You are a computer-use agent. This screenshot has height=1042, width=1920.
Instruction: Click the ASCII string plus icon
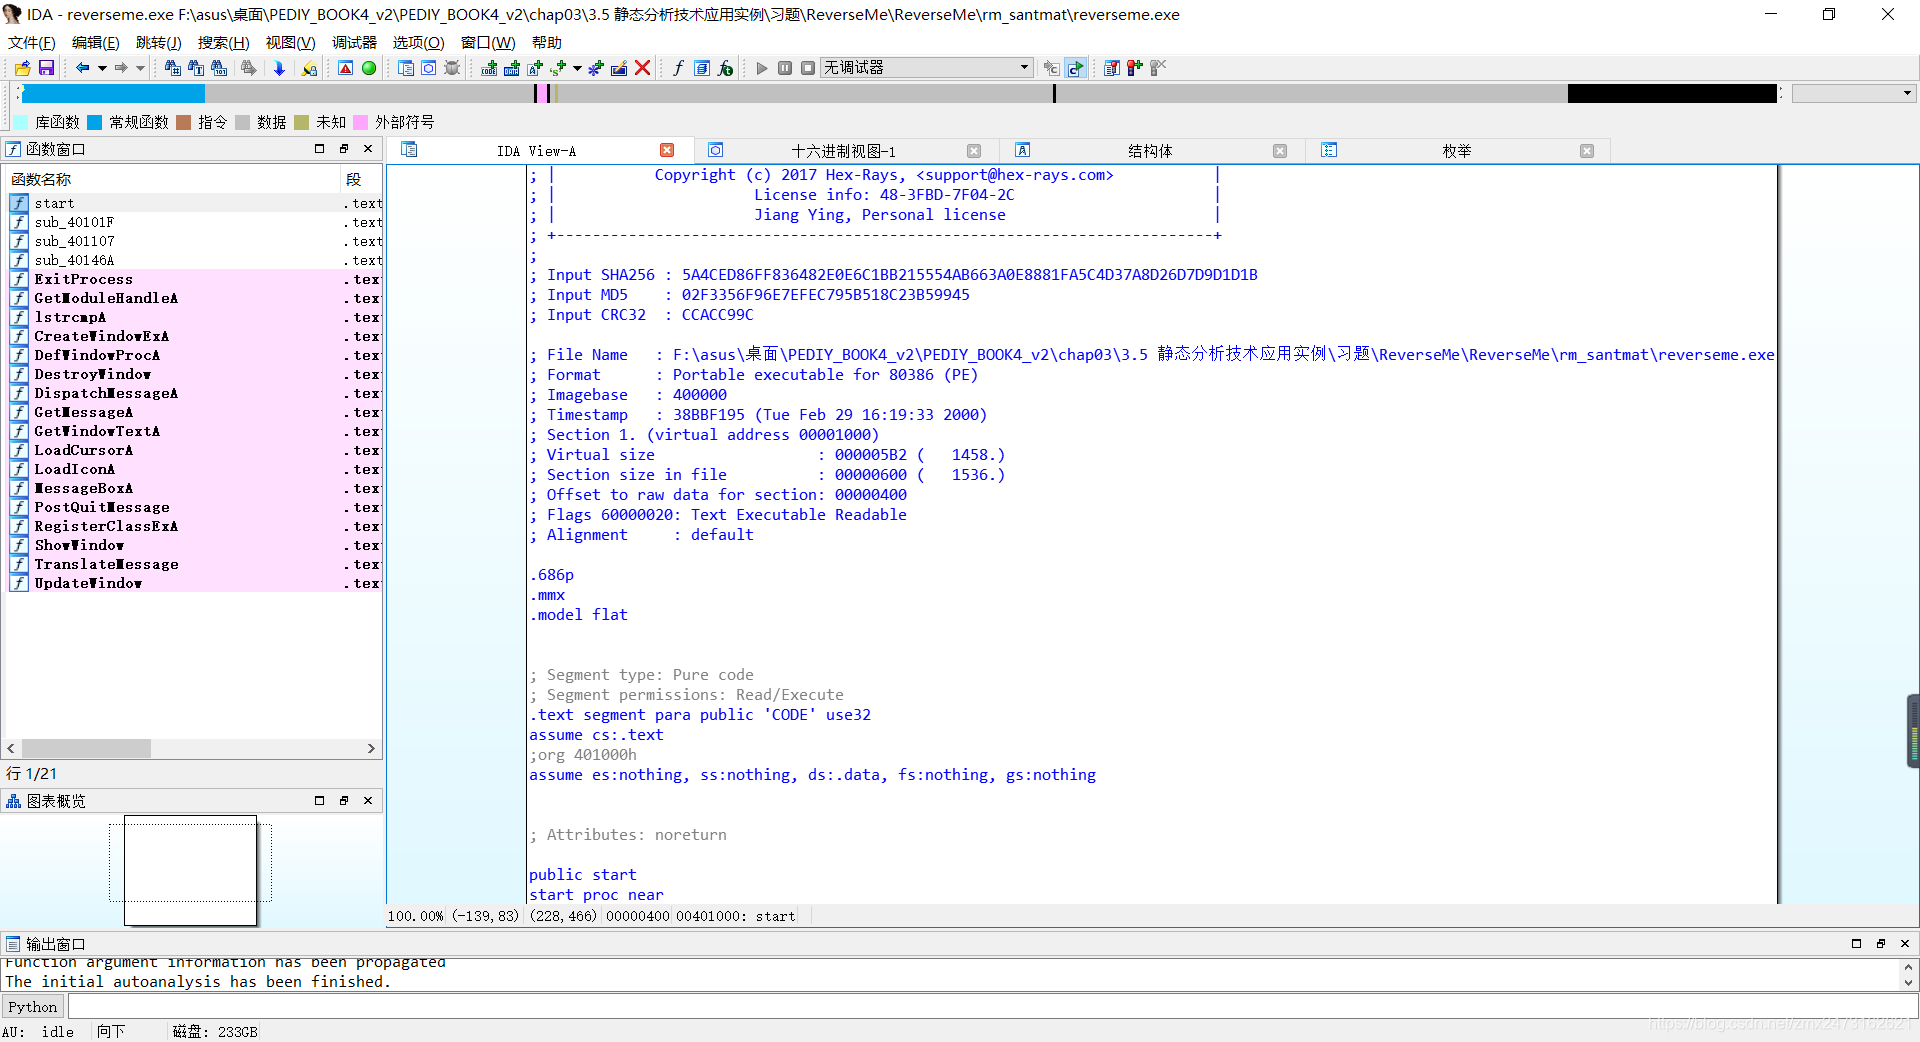(x=535, y=68)
